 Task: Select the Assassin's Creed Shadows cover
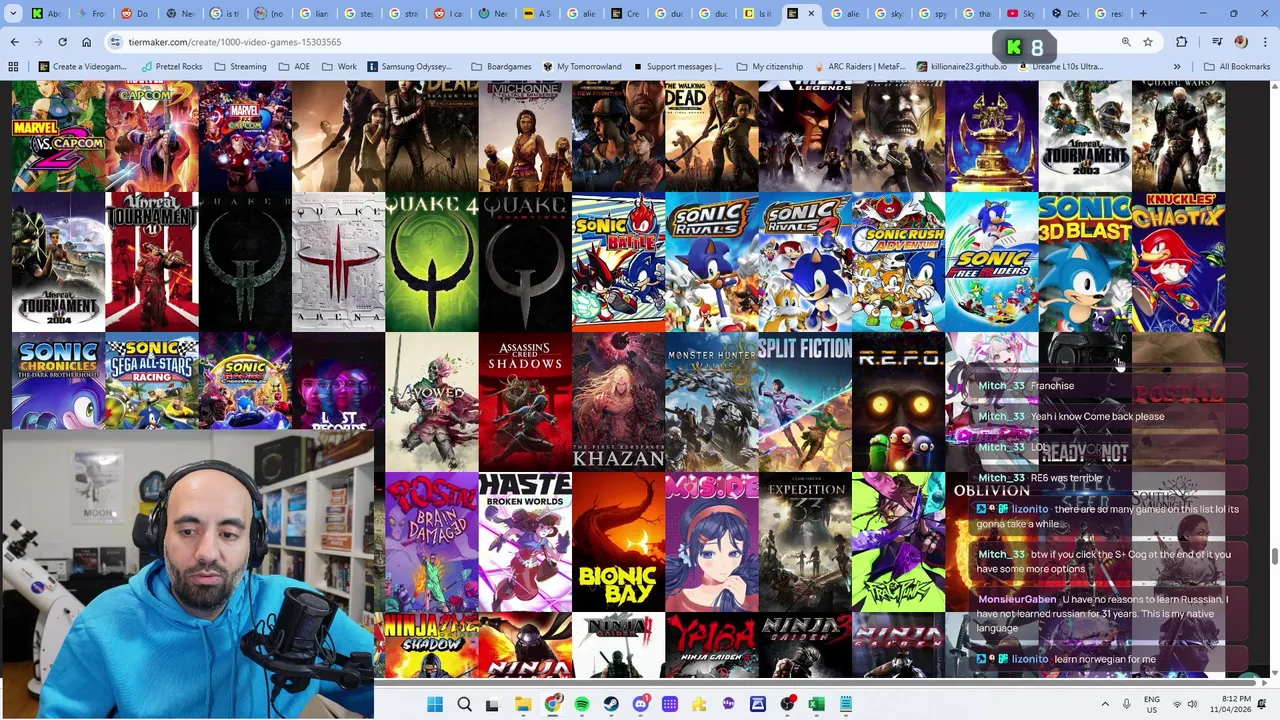[x=525, y=402]
